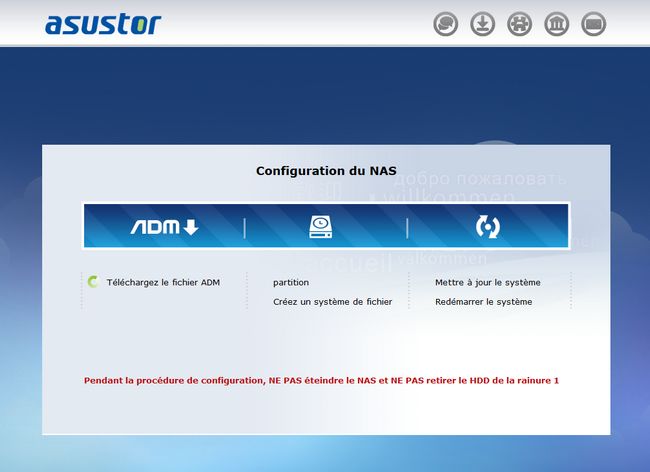Select 'Téléchargez le fichier ADM' text
650x472 pixels.
163,283
